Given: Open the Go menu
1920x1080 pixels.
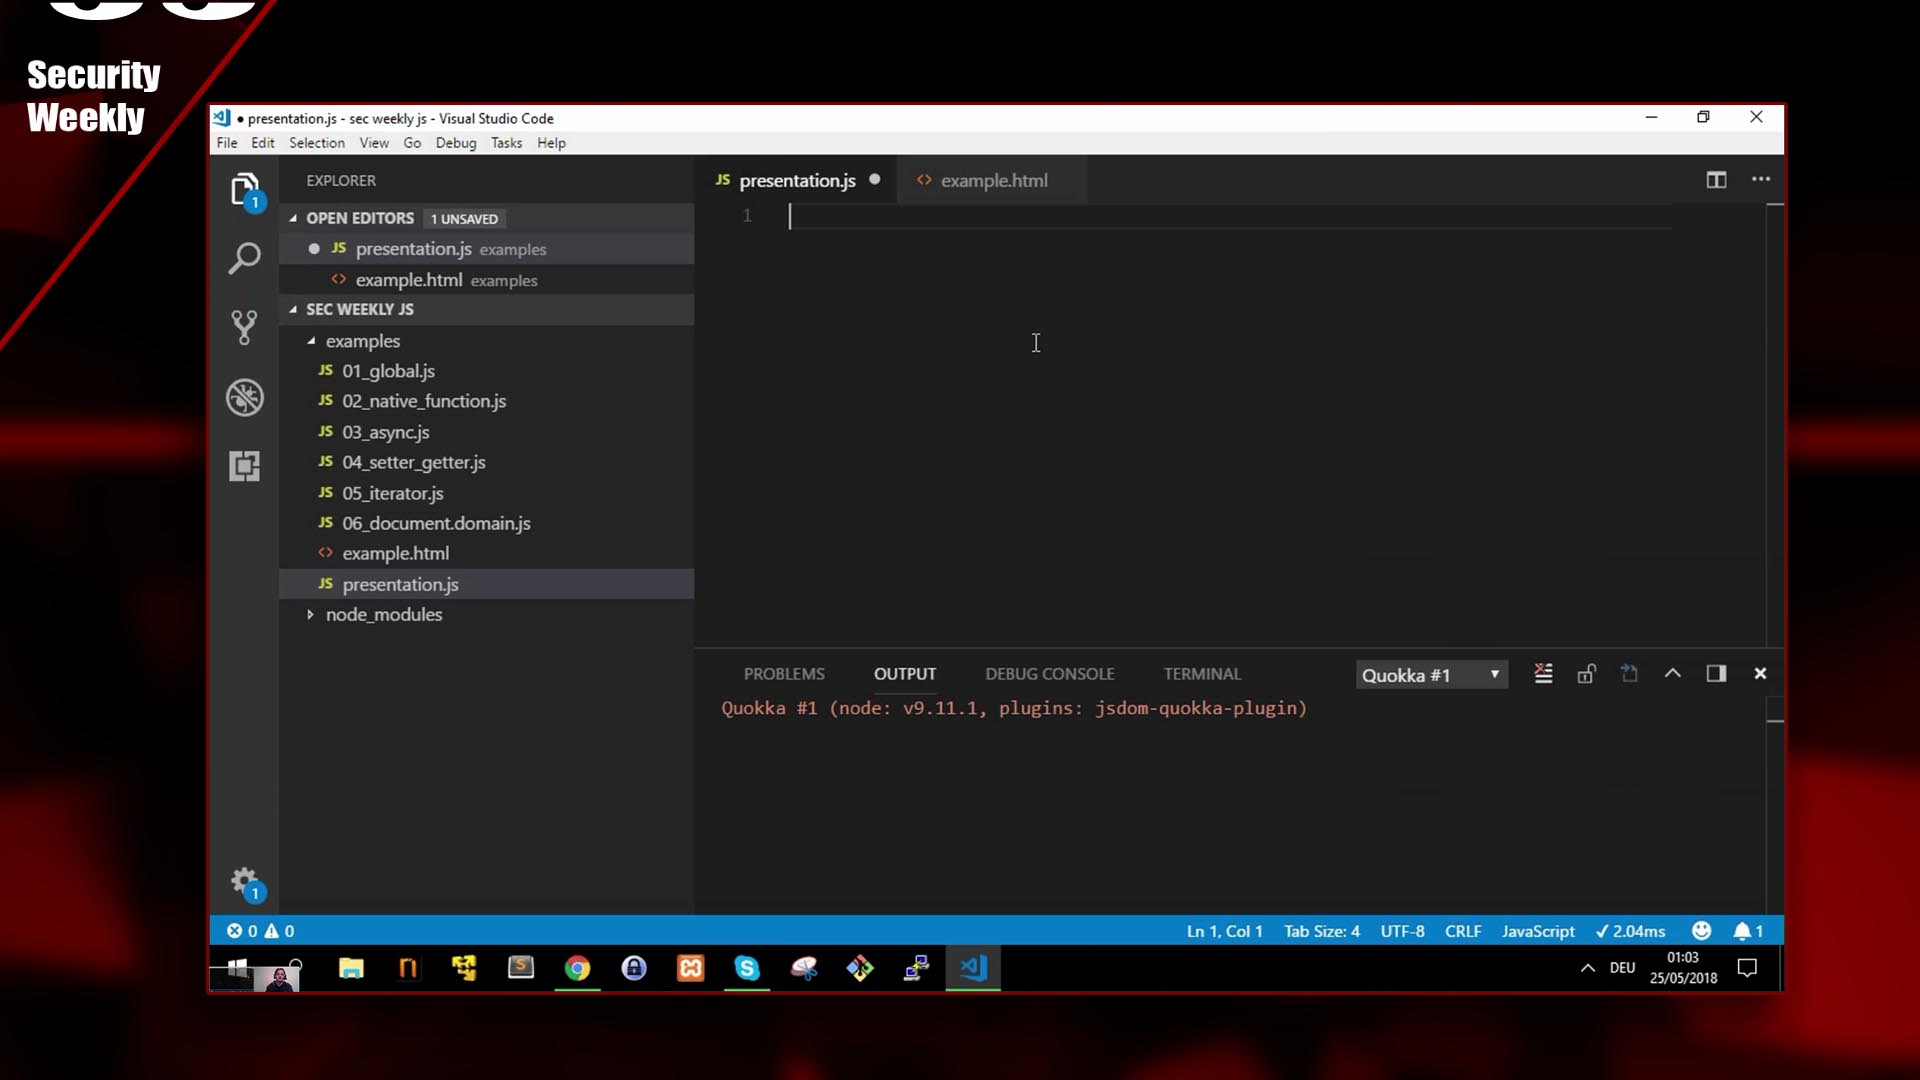Looking at the screenshot, I should 412,143.
